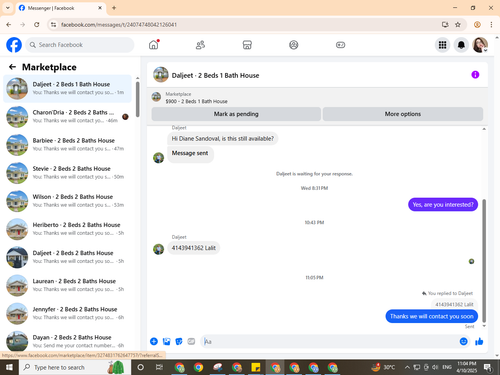Focus the Aa message input field
Viewport: 500px width, 375px height.
330,341
